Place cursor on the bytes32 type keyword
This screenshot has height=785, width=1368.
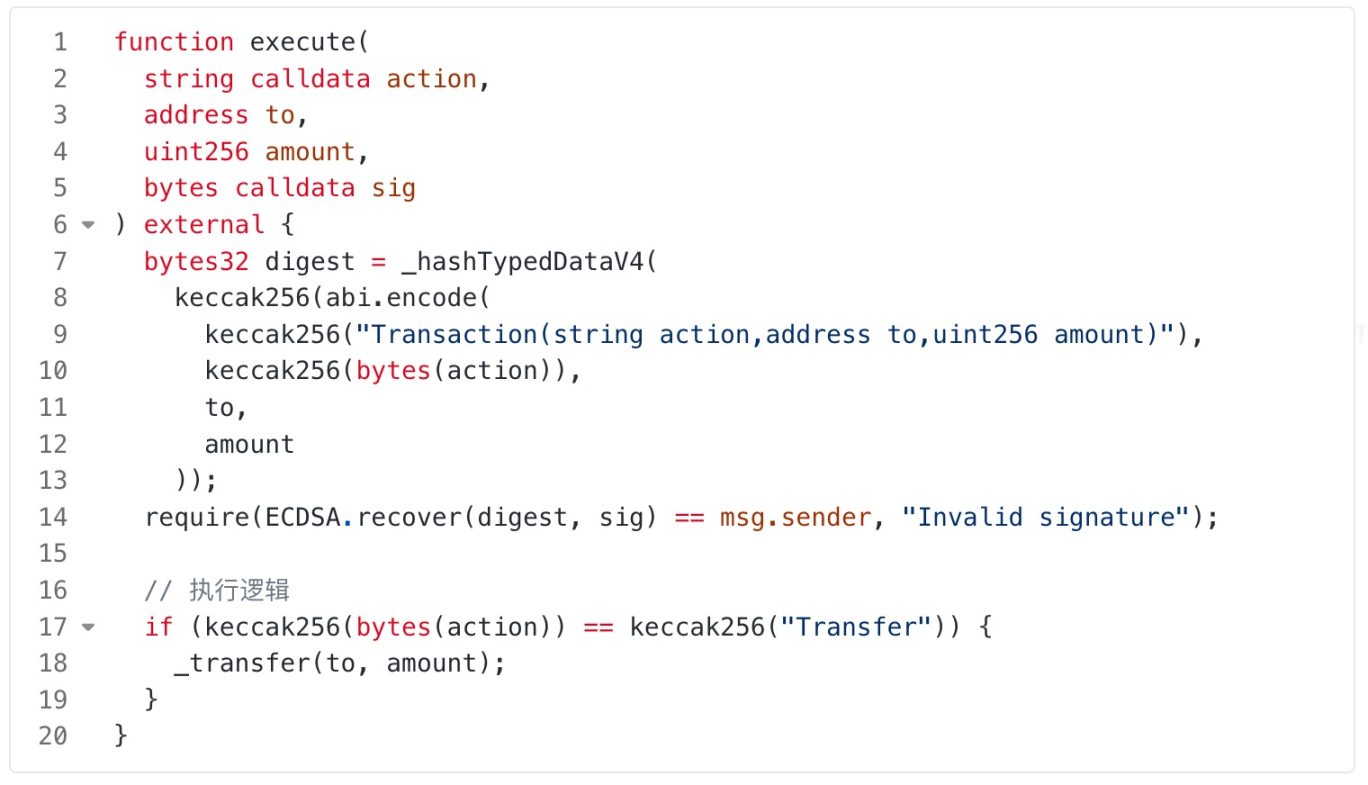[196, 262]
